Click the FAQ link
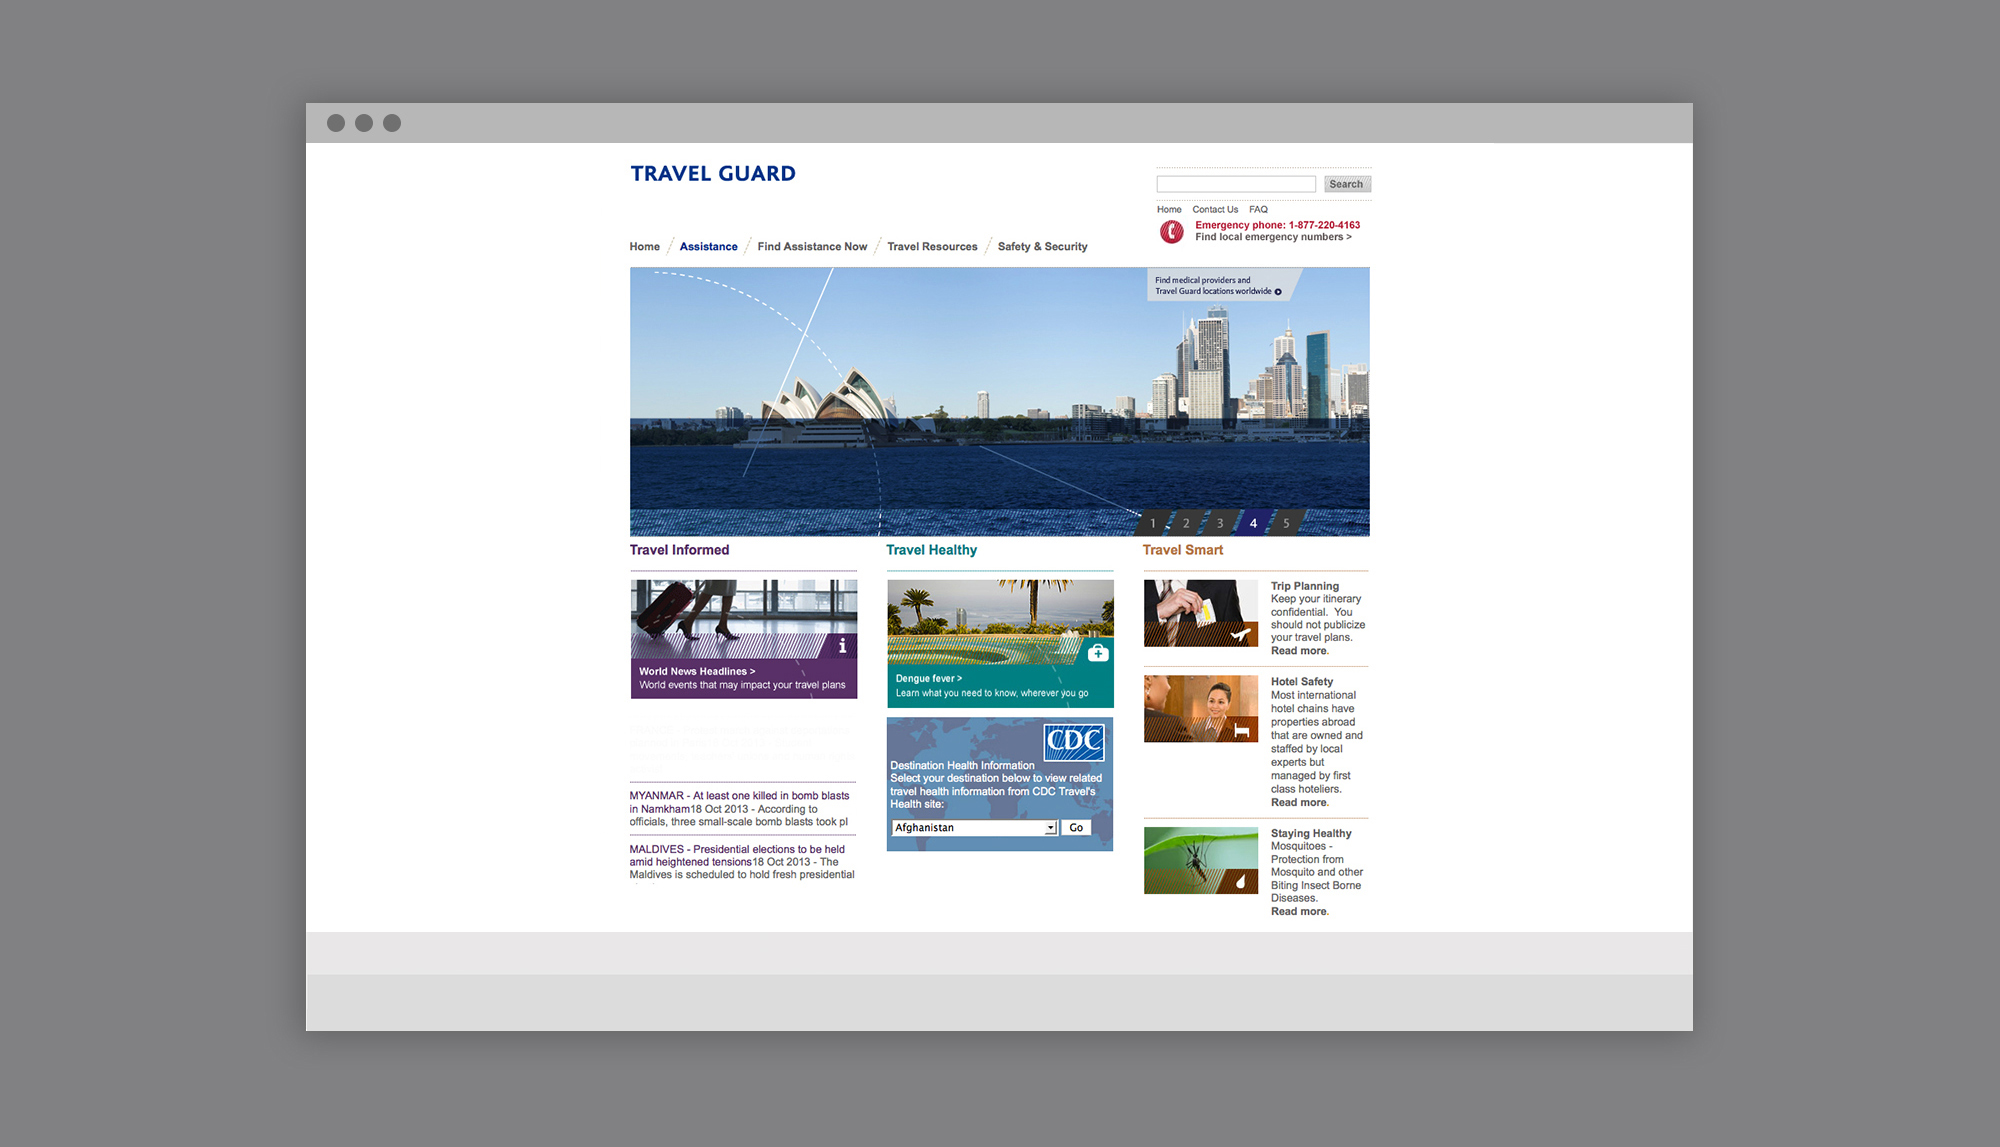Screen dimensions: 2000x1147 [1258, 210]
